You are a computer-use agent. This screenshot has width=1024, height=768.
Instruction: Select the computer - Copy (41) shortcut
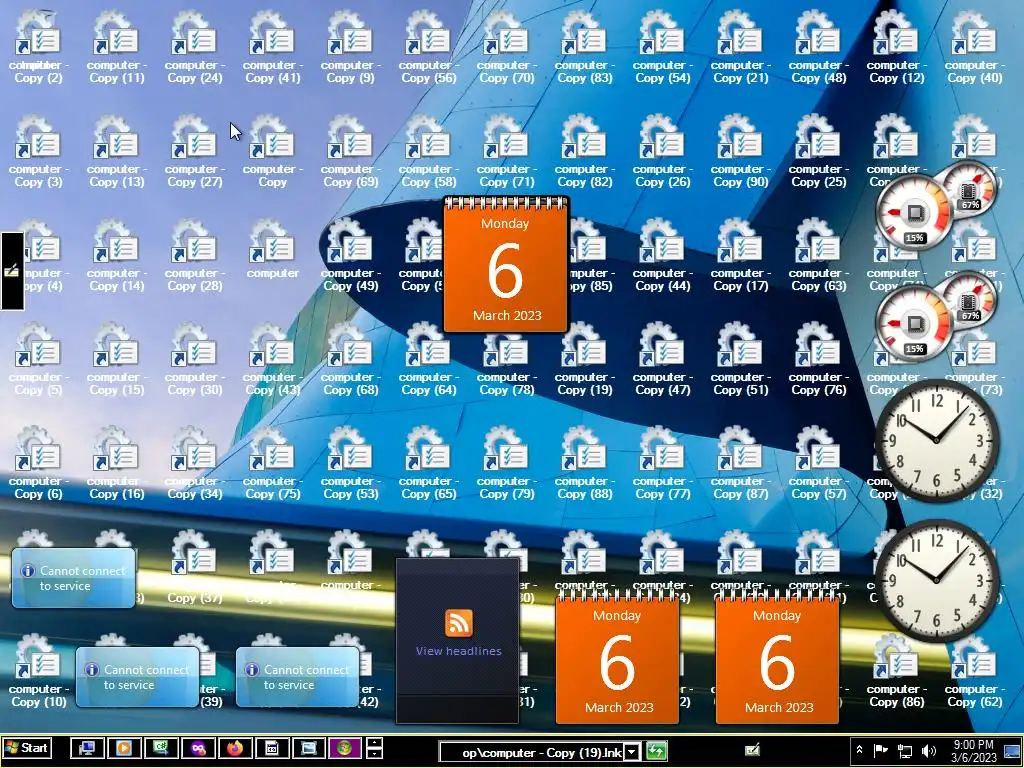[272, 47]
